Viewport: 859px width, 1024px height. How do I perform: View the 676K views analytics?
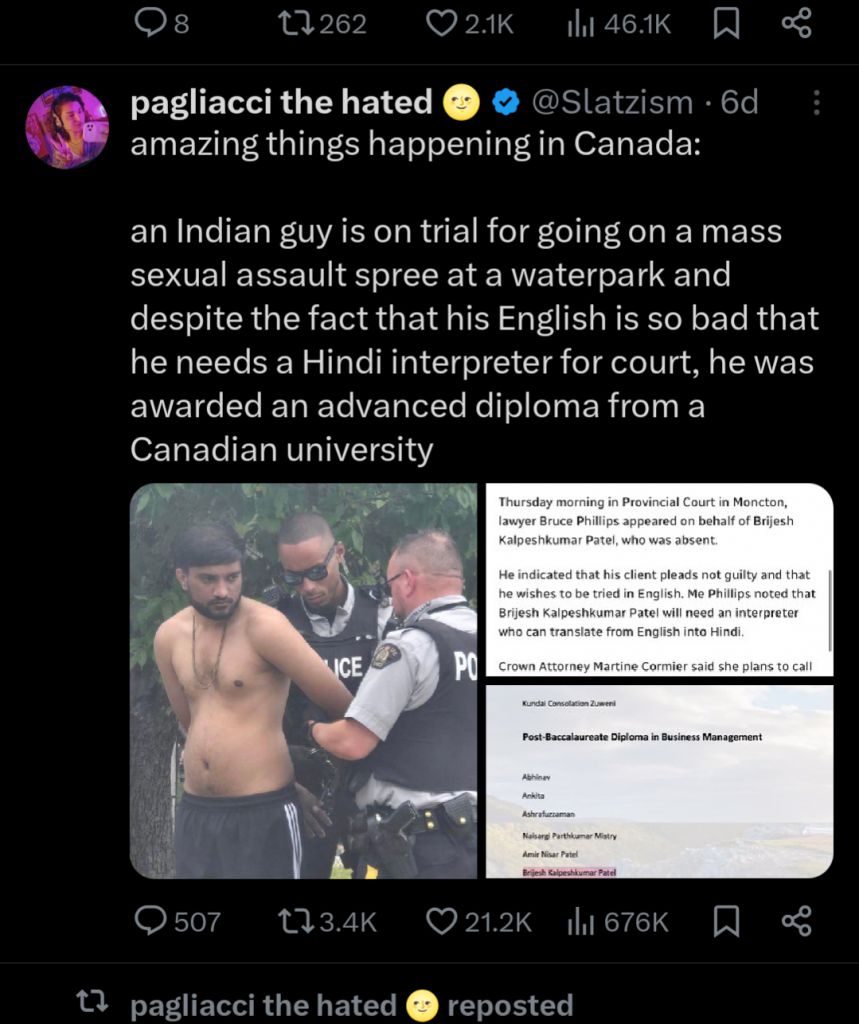tap(618, 921)
